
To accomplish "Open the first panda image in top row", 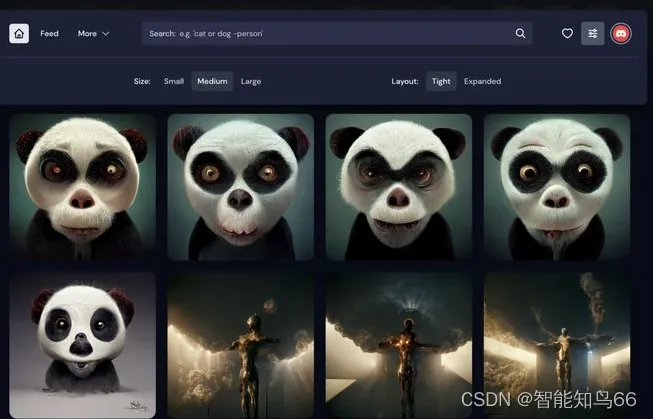I will coord(83,186).
